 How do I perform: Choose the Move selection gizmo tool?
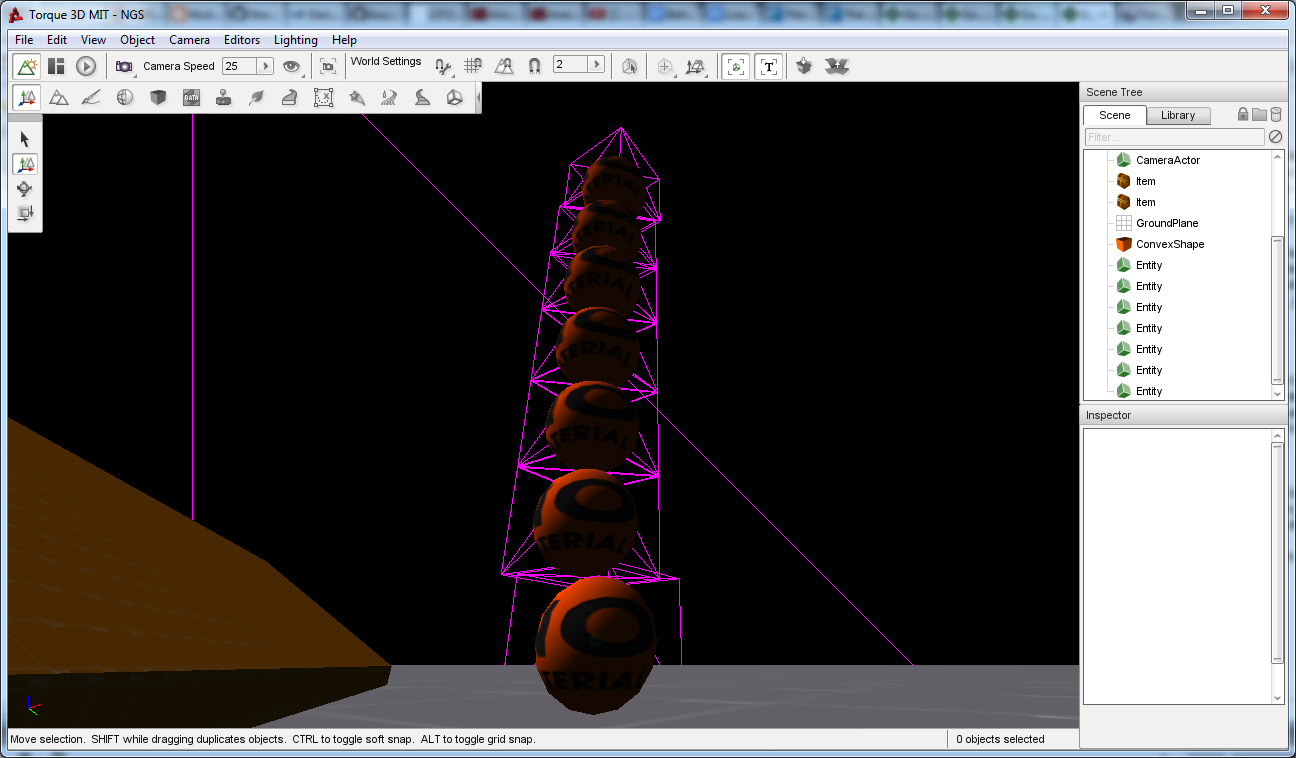click(25, 164)
